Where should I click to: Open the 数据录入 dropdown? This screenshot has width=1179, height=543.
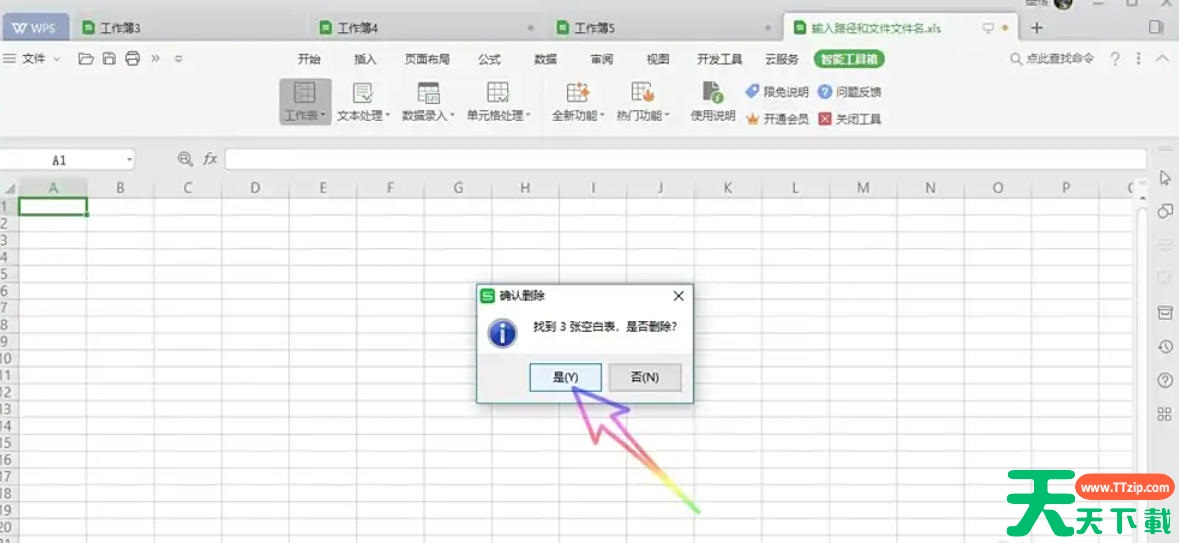429,102
